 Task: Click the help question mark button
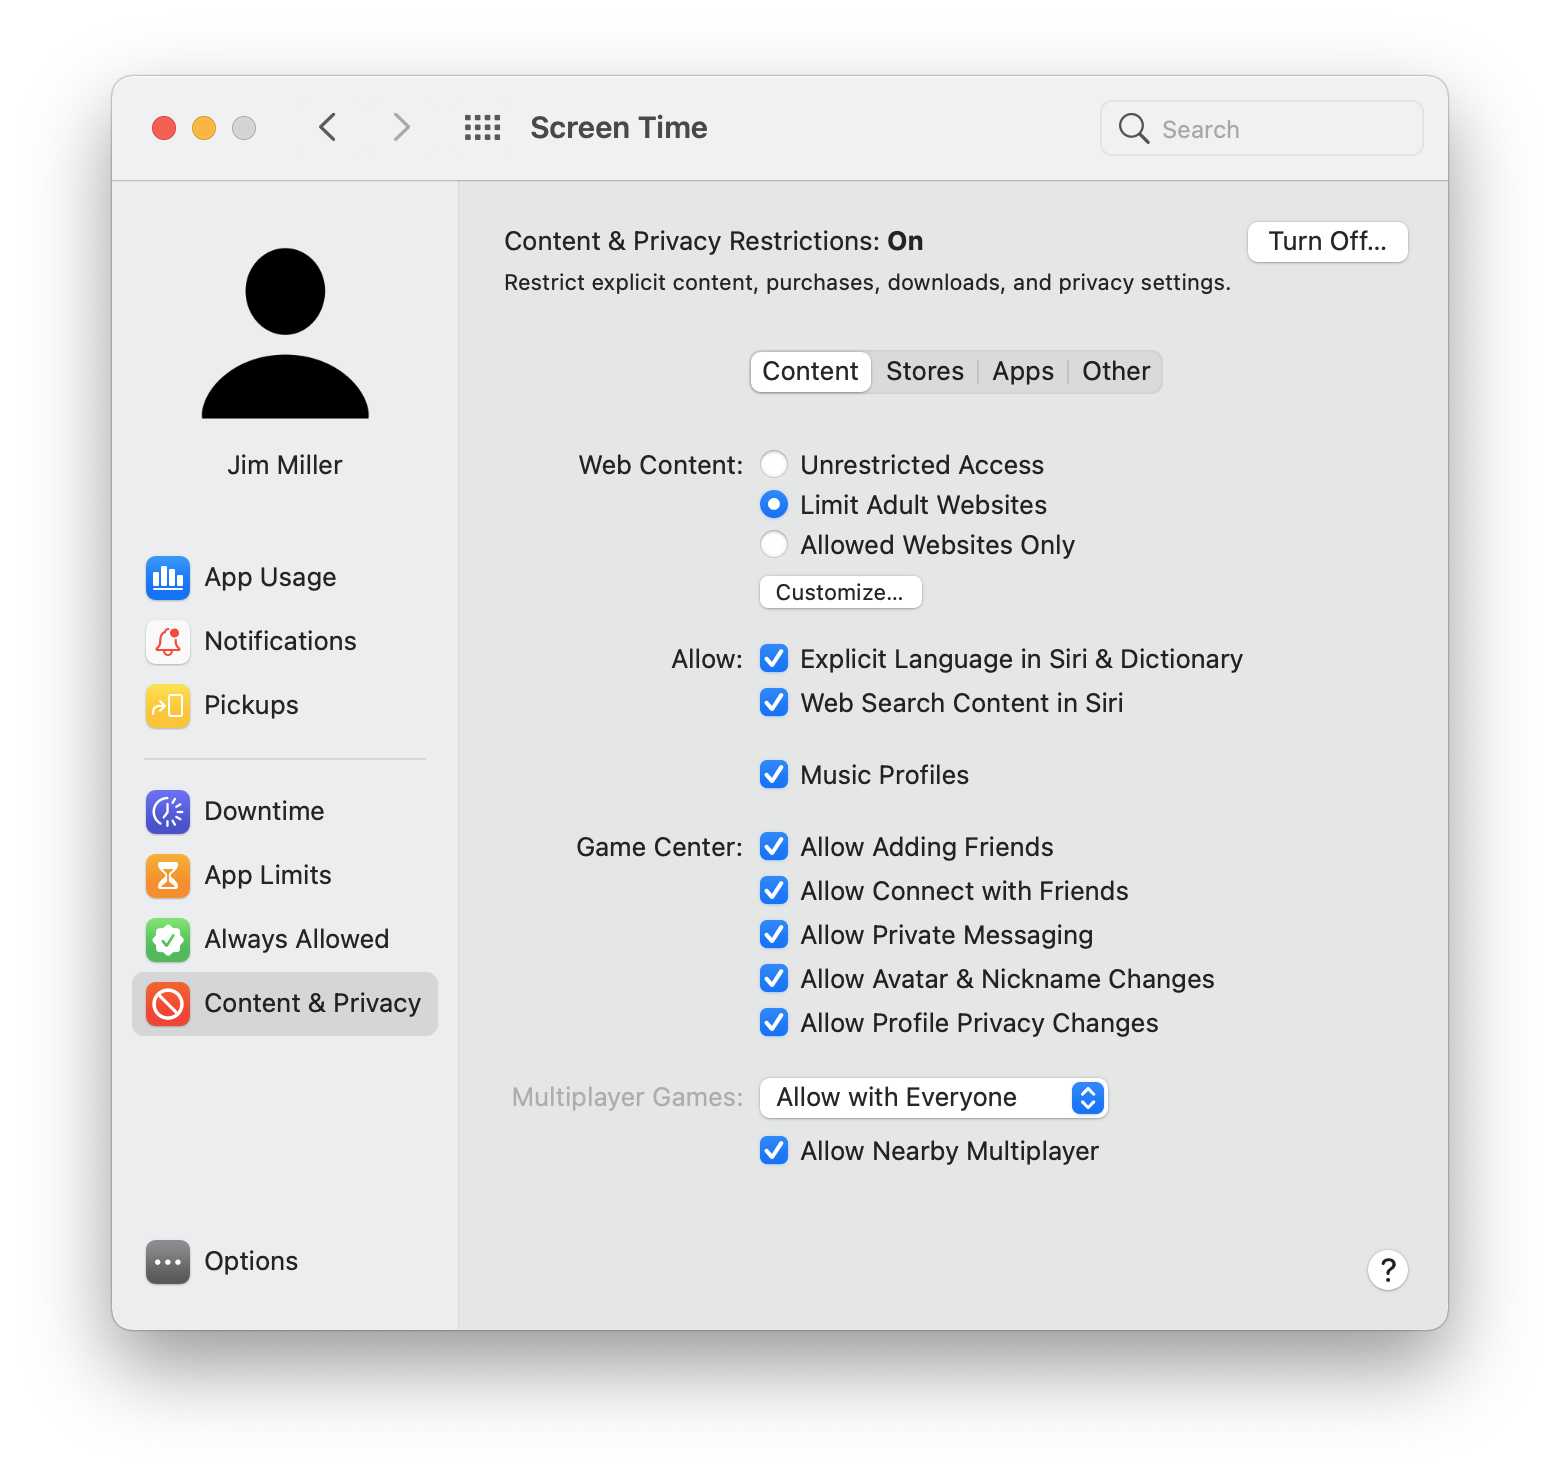1387,1270
